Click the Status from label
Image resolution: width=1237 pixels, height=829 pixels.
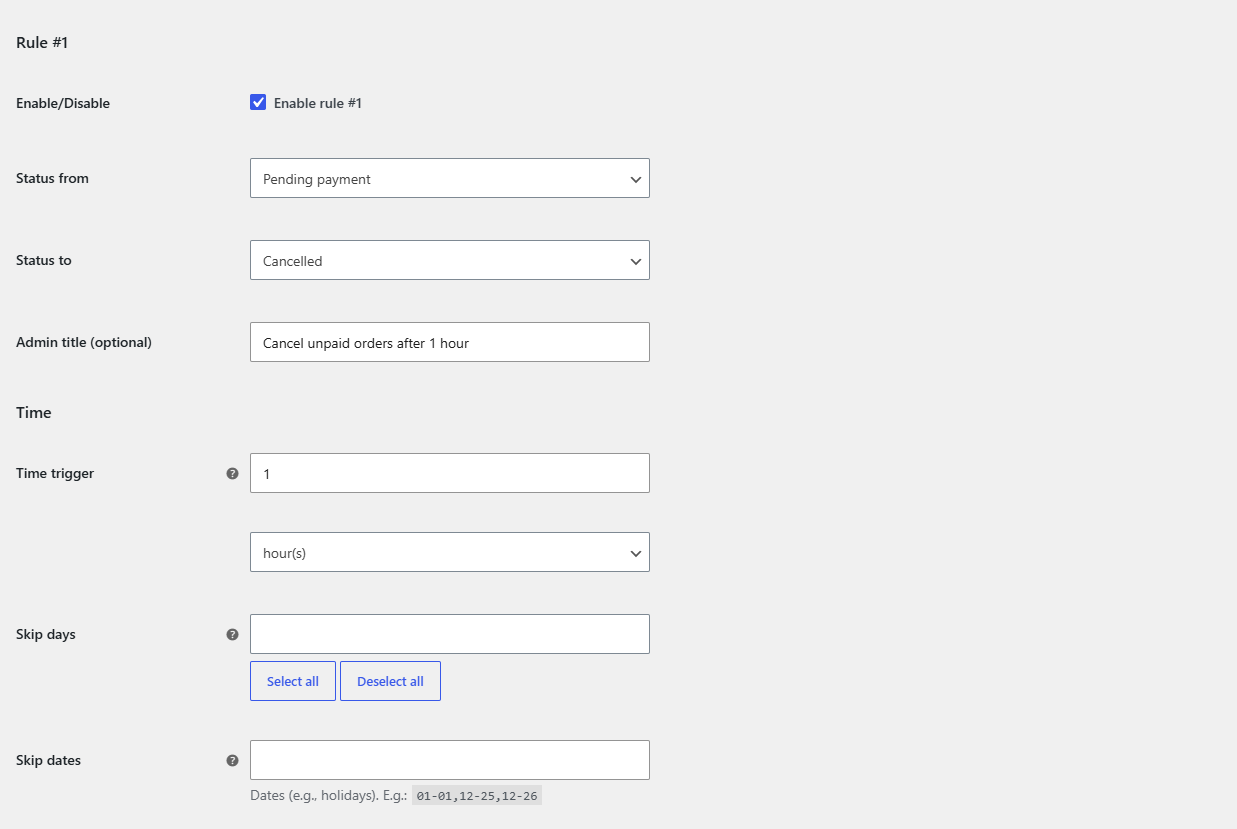click(x=52, y=178)
